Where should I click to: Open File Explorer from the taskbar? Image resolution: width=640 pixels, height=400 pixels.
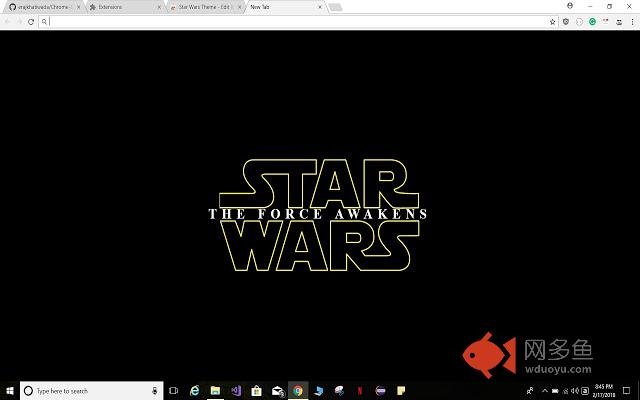215,390
